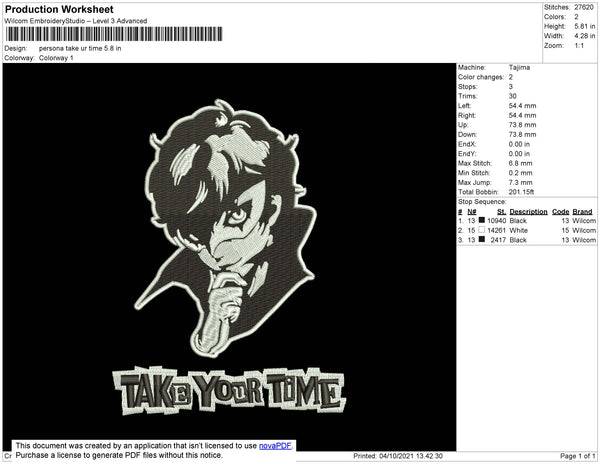Click the 'Code' column header
The width and height of the screenshot is (600, 464).
click(561, 212)
